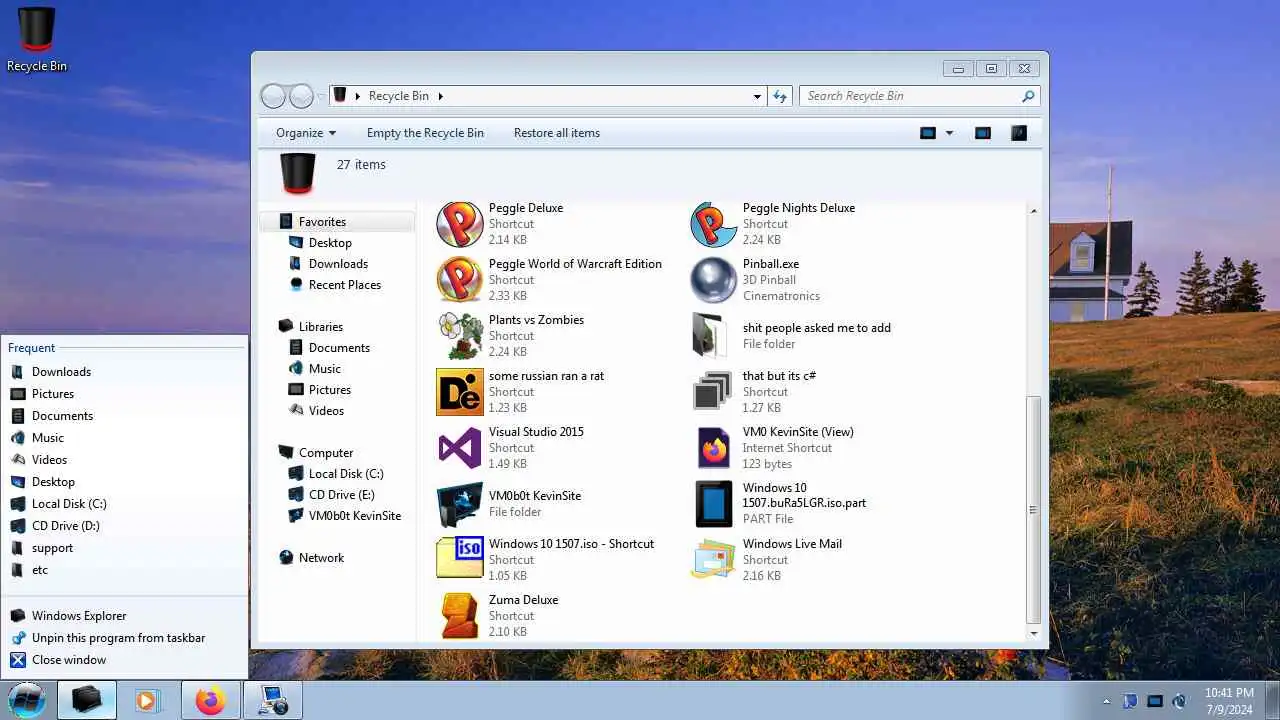Screen dimensions: 1280x720
Task: Click Empty the Recycle Bin
Action: tap(425, 133)
